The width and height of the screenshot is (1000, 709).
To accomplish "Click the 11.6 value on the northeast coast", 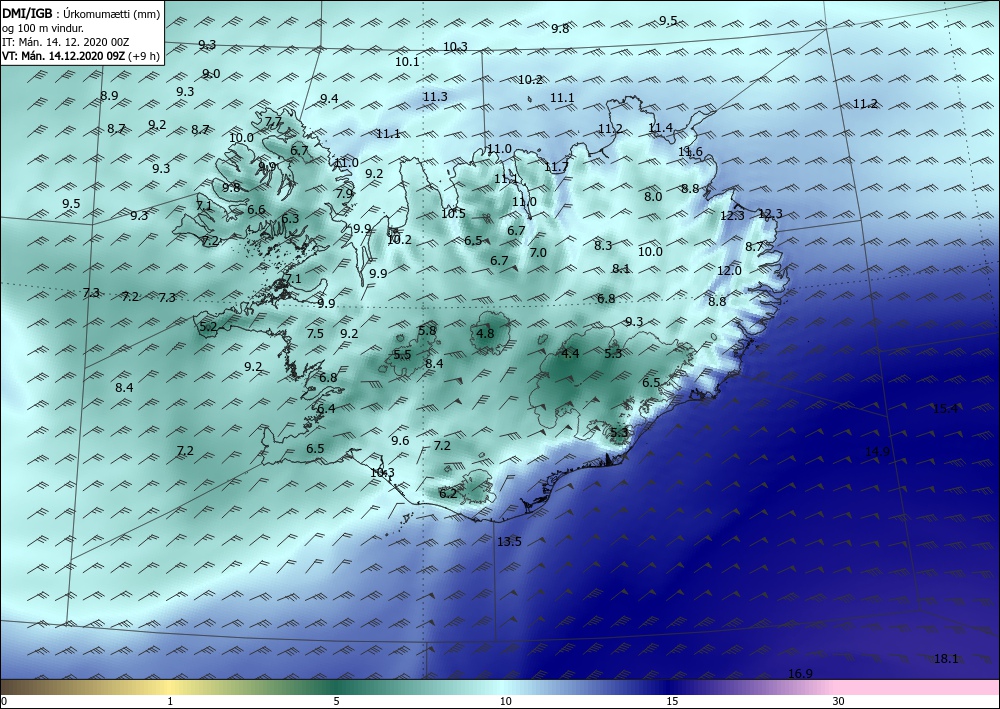I will click(690, 152).
